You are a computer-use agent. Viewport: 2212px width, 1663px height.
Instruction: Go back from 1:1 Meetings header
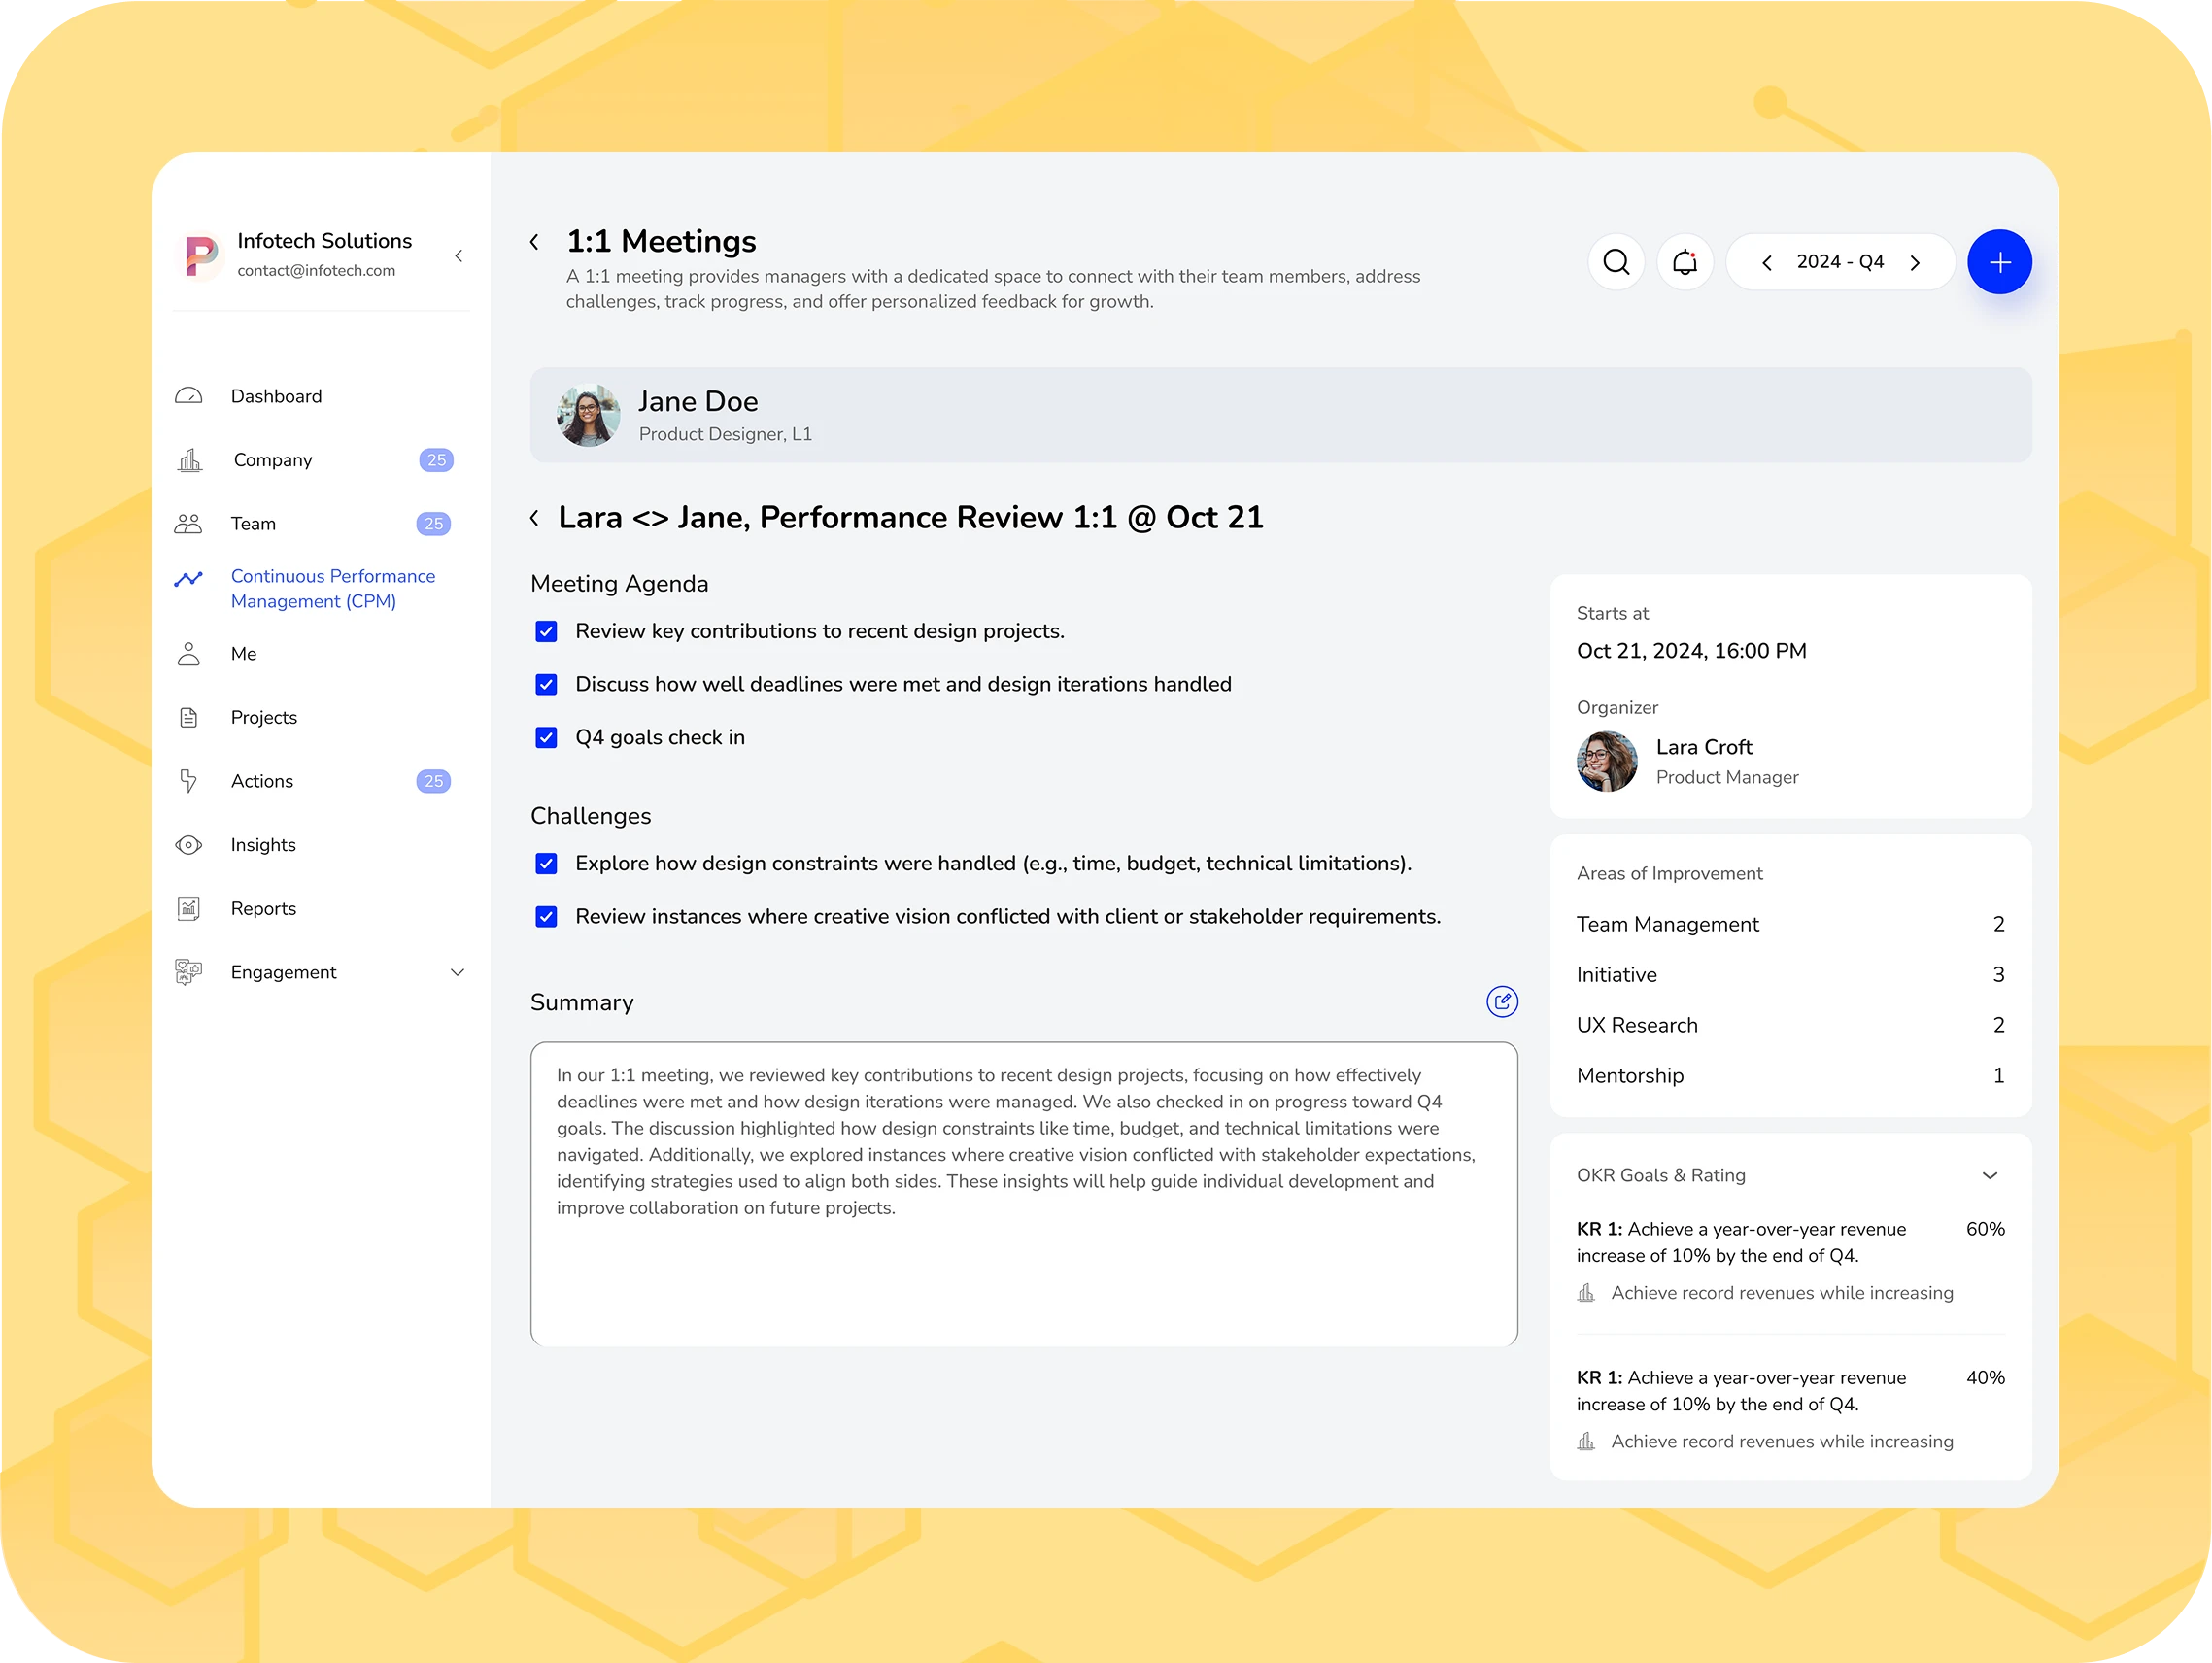[535, 242]
